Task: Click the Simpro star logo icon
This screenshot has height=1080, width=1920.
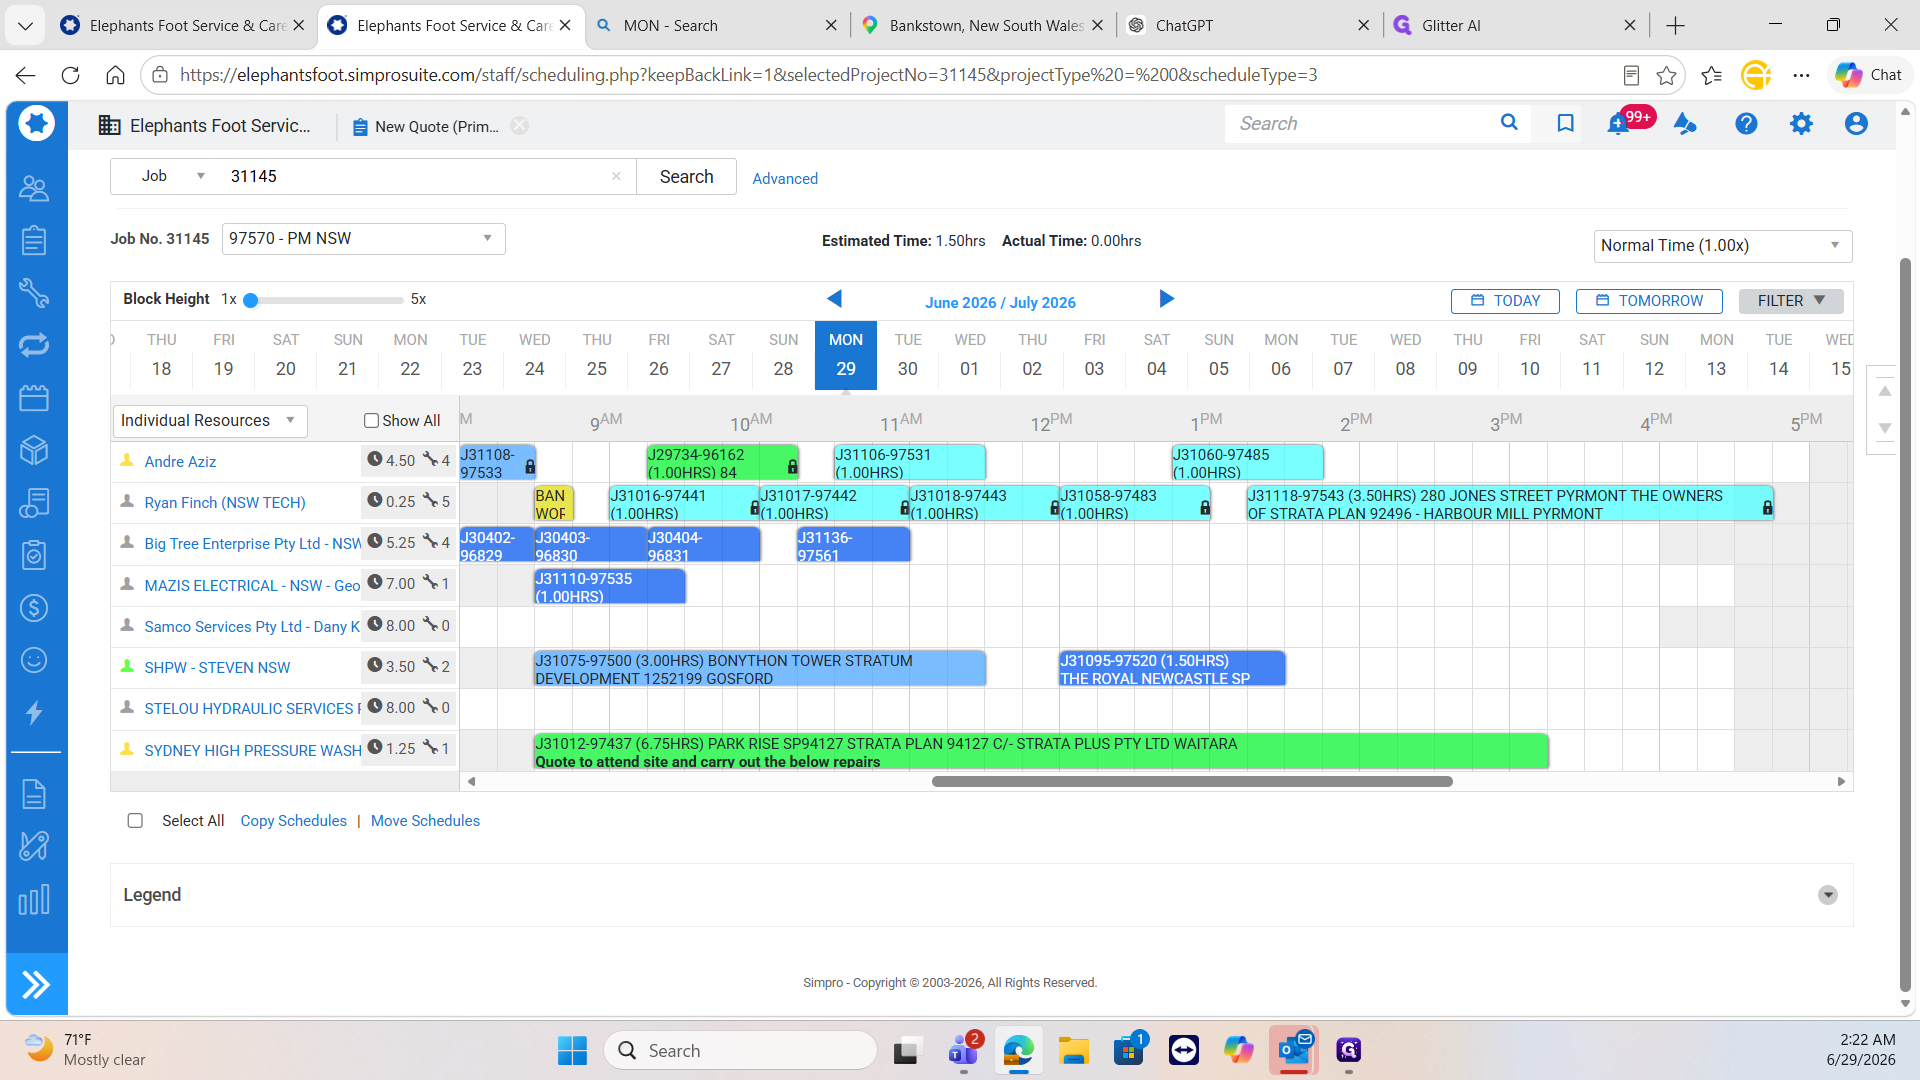Action: point(37,123)
